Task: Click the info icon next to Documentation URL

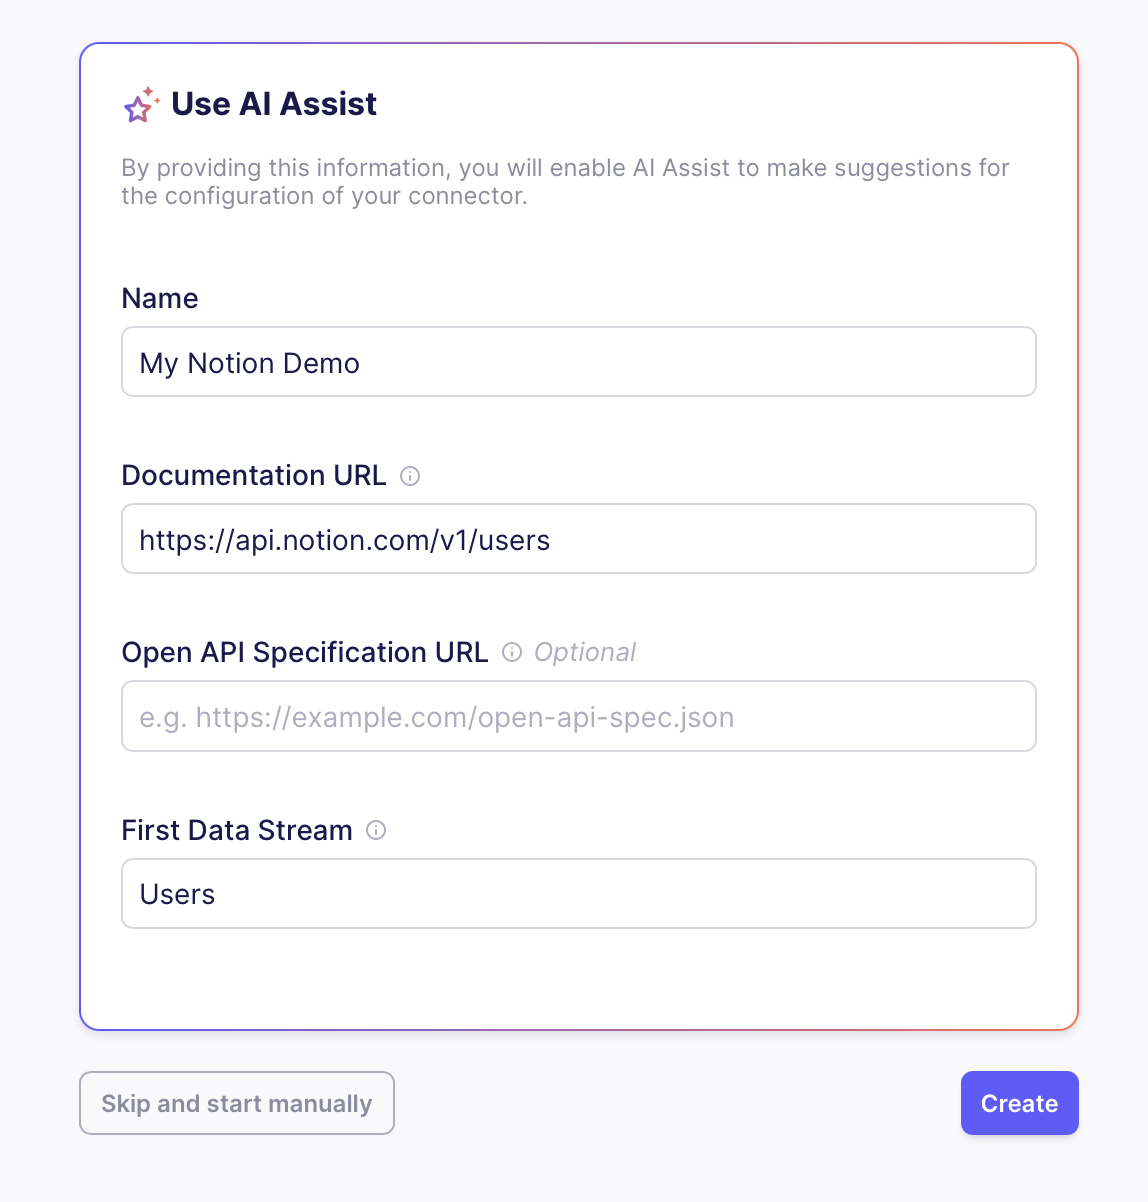Action: [410, 476]
